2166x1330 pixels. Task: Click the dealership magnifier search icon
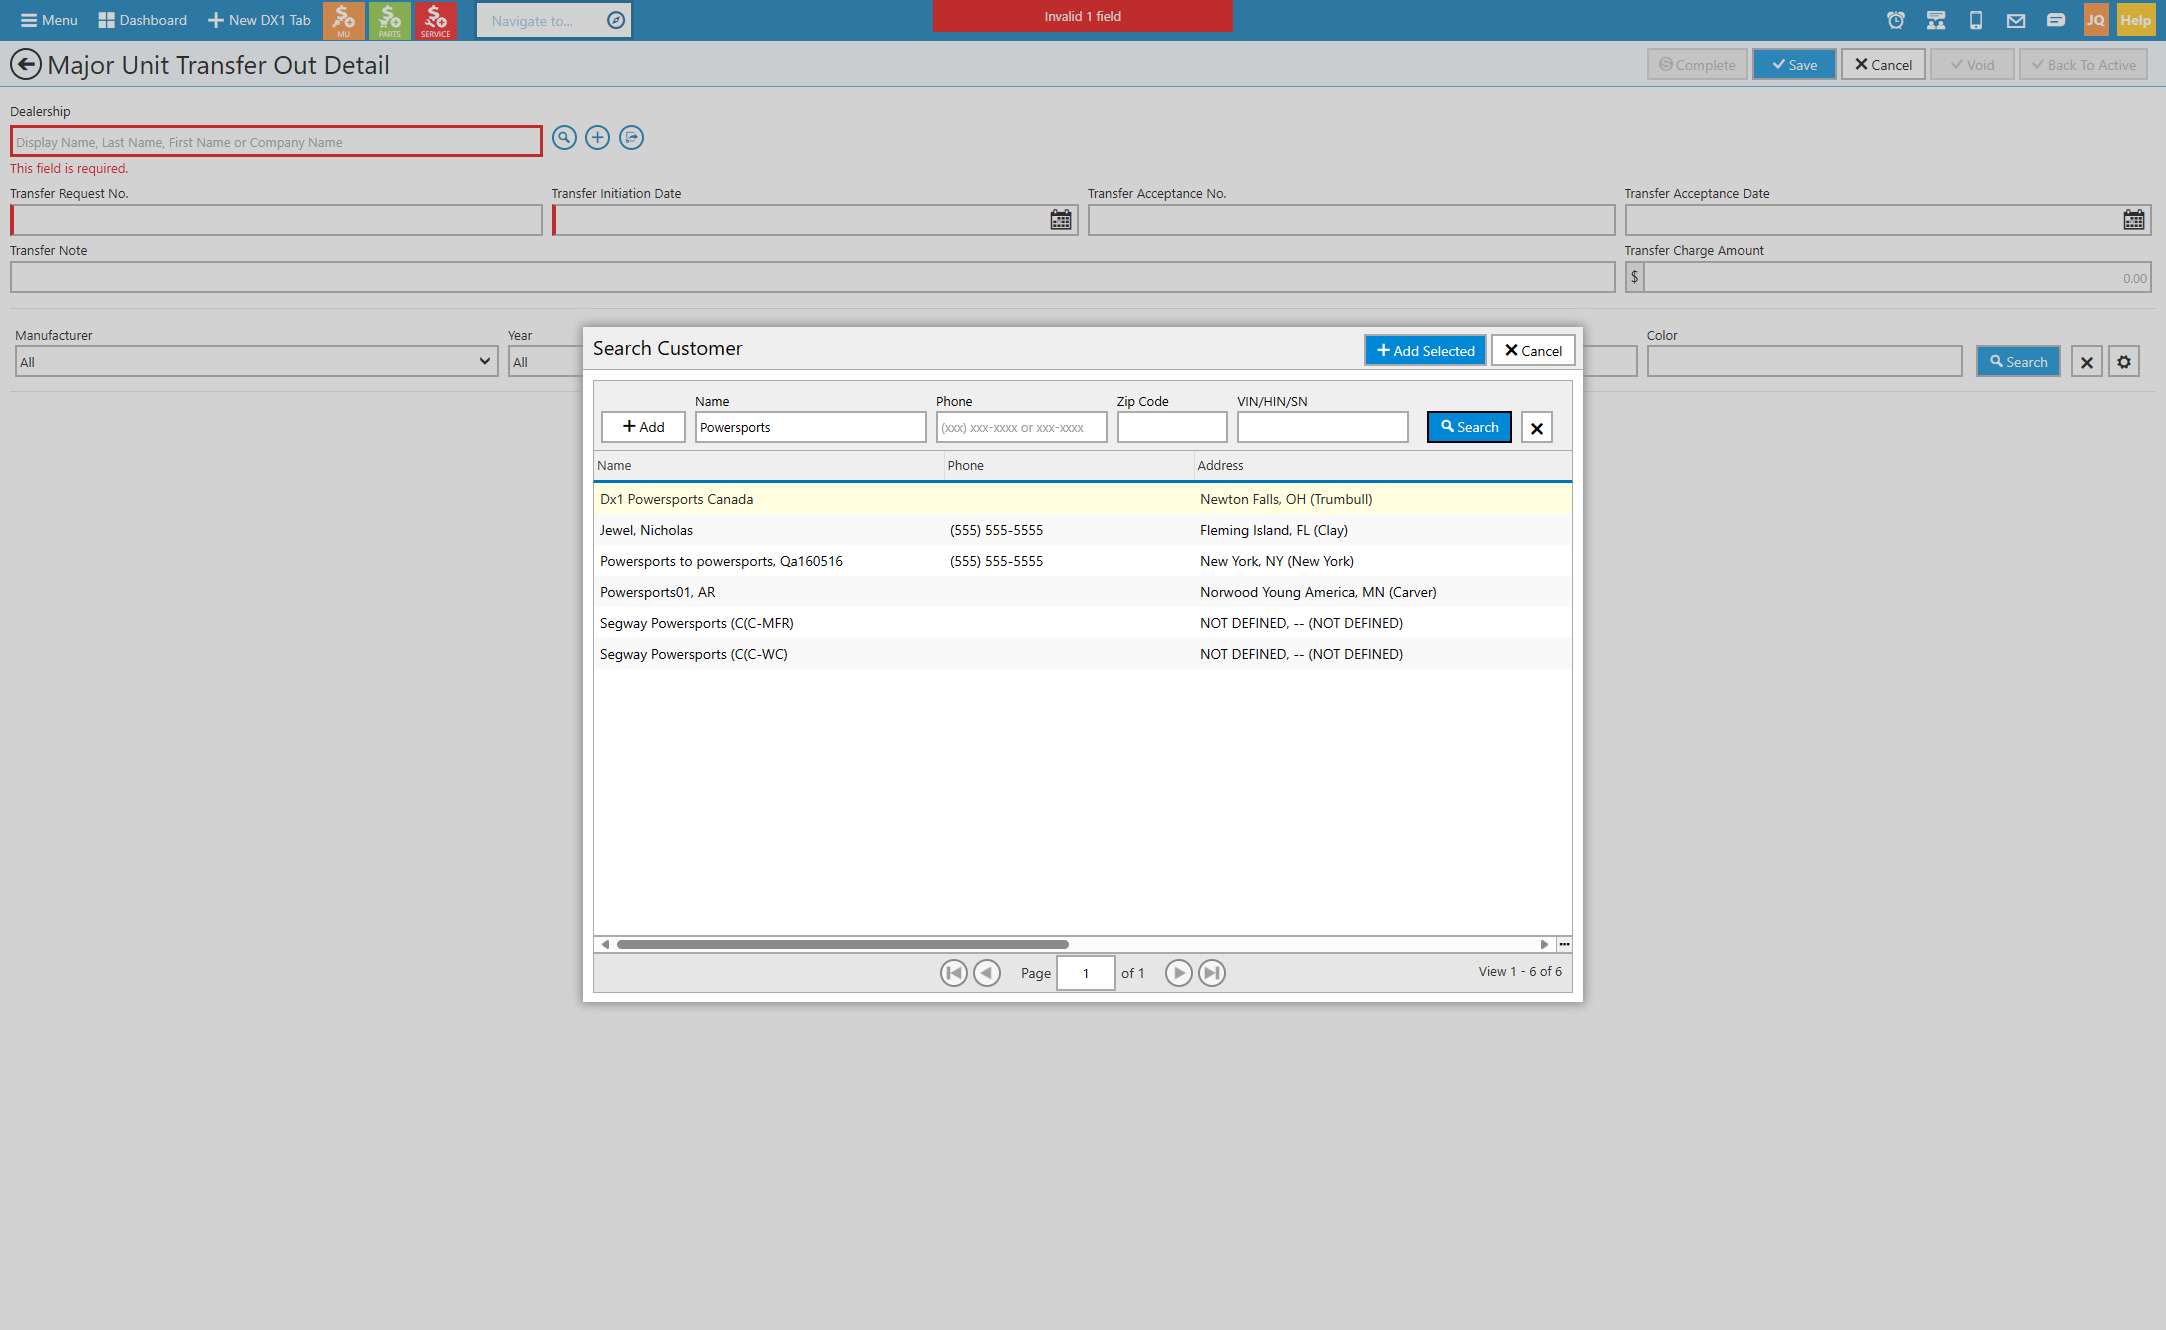click(x=564, y=138)
